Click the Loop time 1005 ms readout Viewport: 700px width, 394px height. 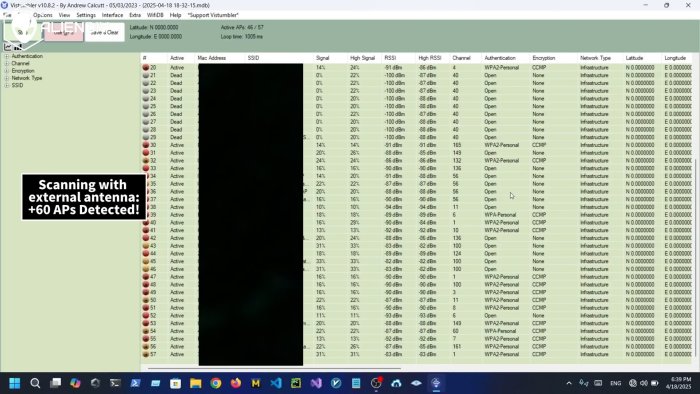click(x=242, y=37)
